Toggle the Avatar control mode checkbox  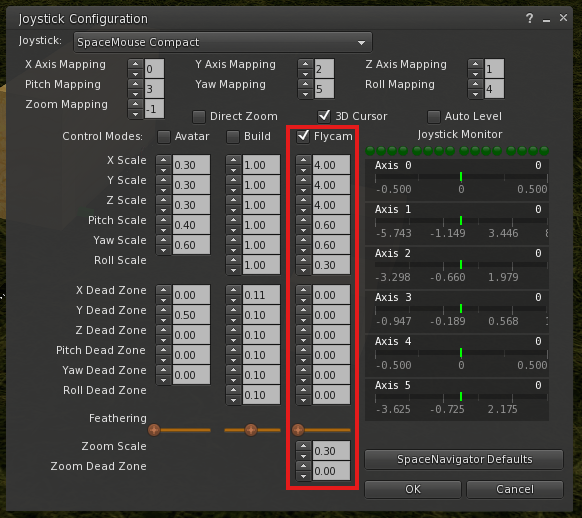[x=164, y=137]
